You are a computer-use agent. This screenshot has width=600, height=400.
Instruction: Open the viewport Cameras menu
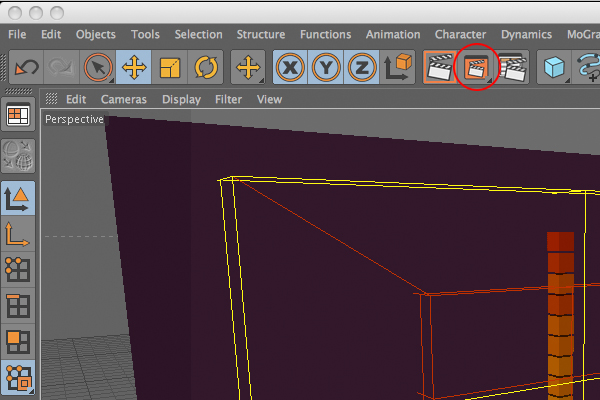[124, 100]
